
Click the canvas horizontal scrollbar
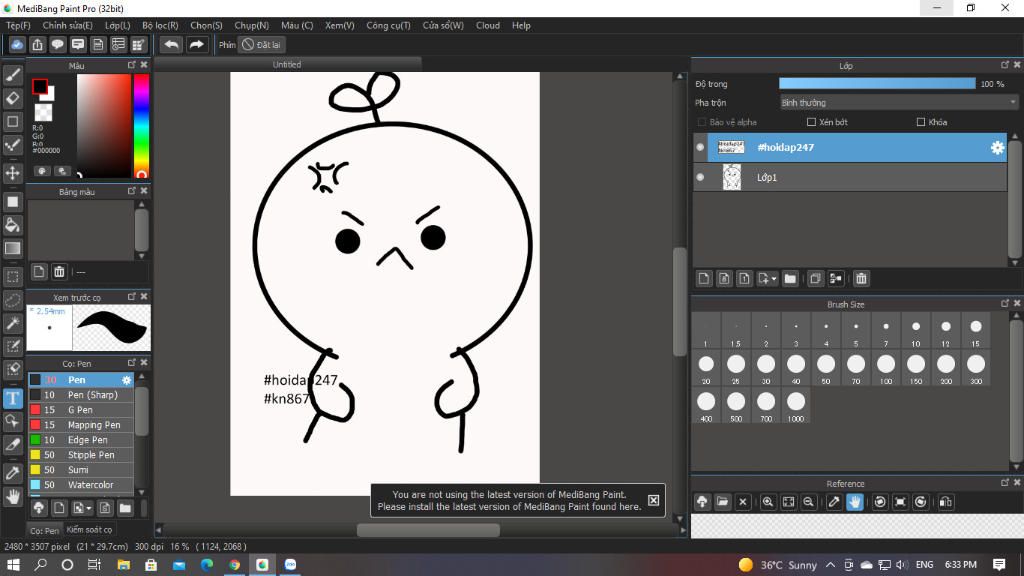pyautogui.click(x=428, y=530)
